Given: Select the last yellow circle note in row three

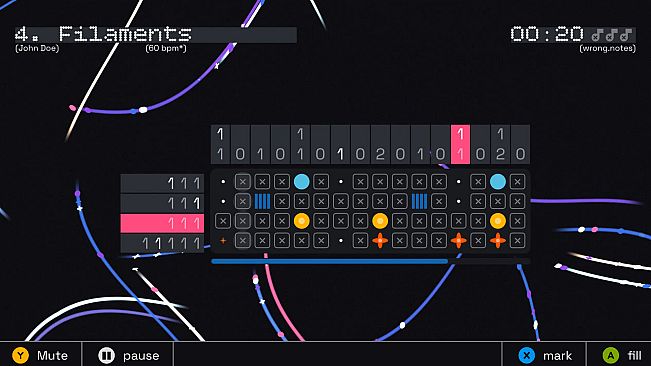Looking at the screenshot, I should click(x=498, y=221).
